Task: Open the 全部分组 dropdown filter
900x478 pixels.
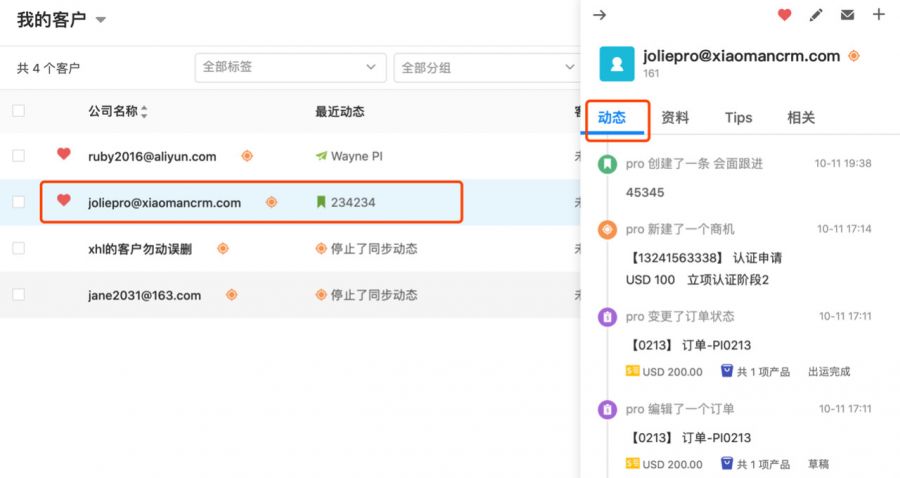Action: (x=487, y=67)
